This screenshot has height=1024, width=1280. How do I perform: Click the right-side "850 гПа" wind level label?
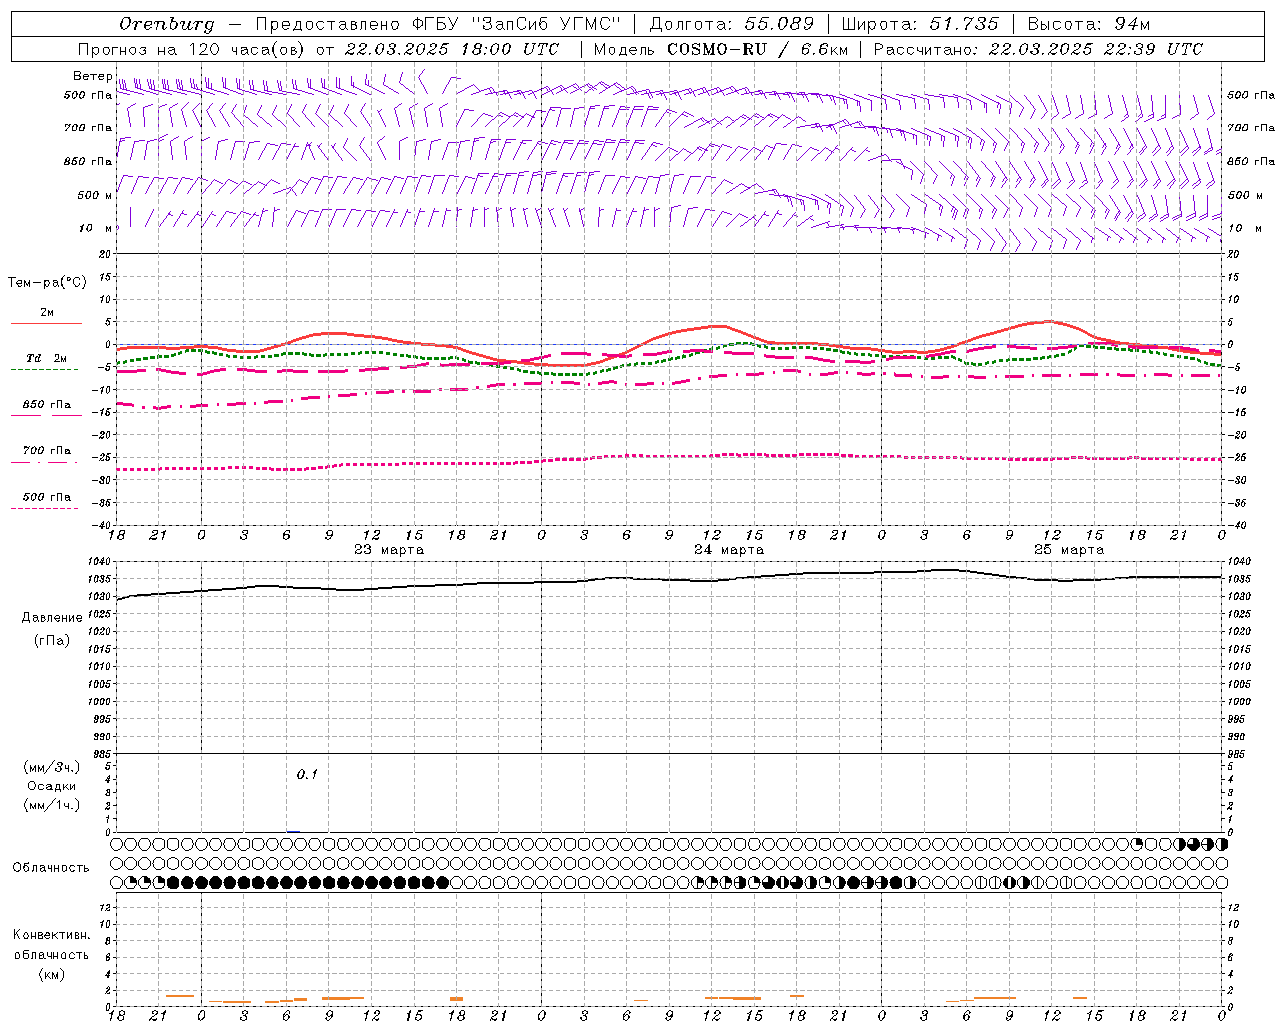[1251, 161]
